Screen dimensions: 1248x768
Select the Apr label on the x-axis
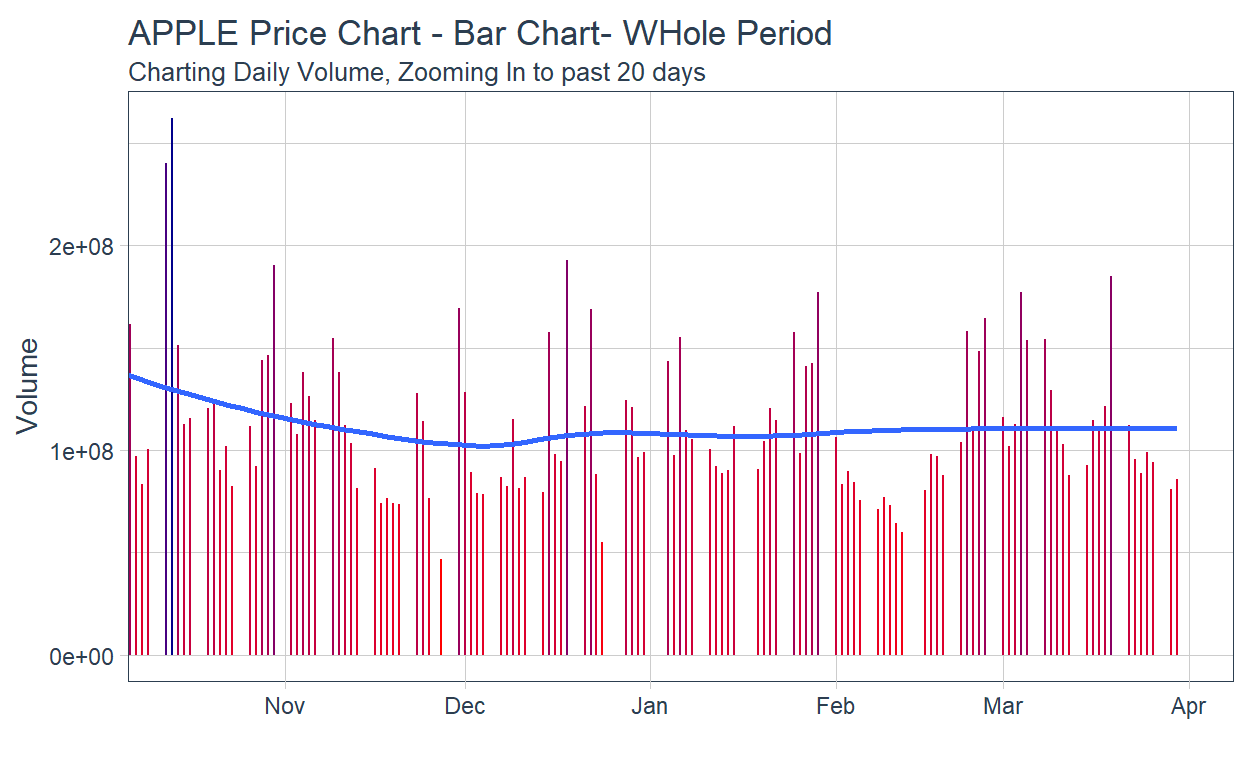[x=1188, y=707]
